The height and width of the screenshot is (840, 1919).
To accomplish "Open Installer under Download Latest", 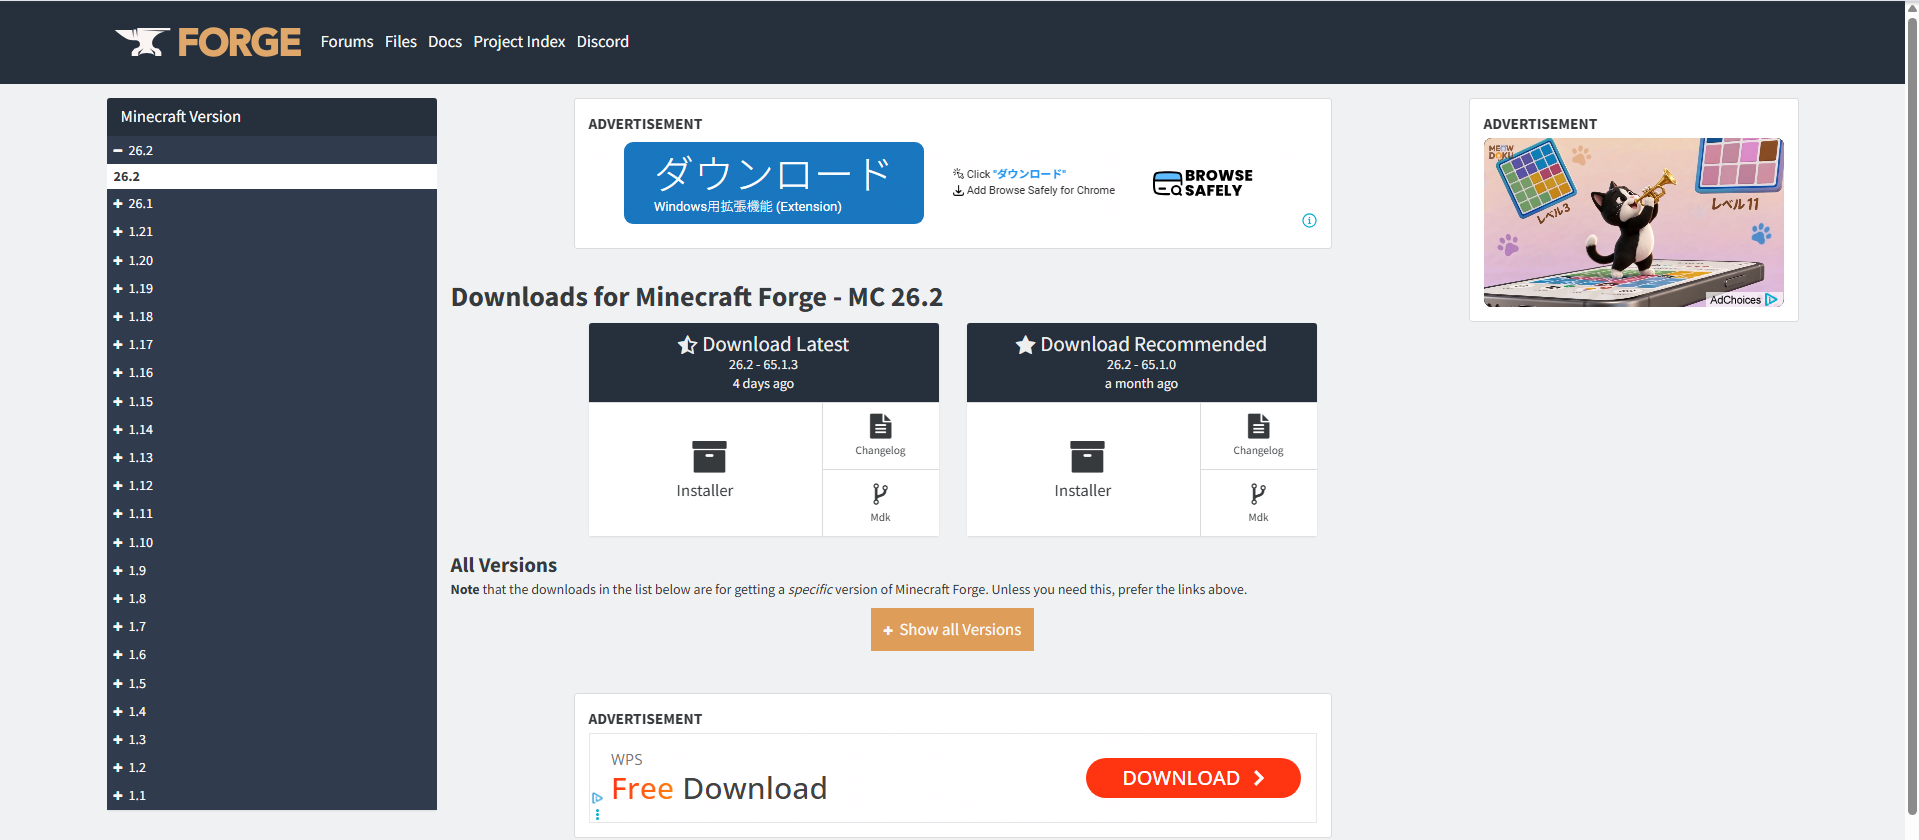I will point(705,469).
